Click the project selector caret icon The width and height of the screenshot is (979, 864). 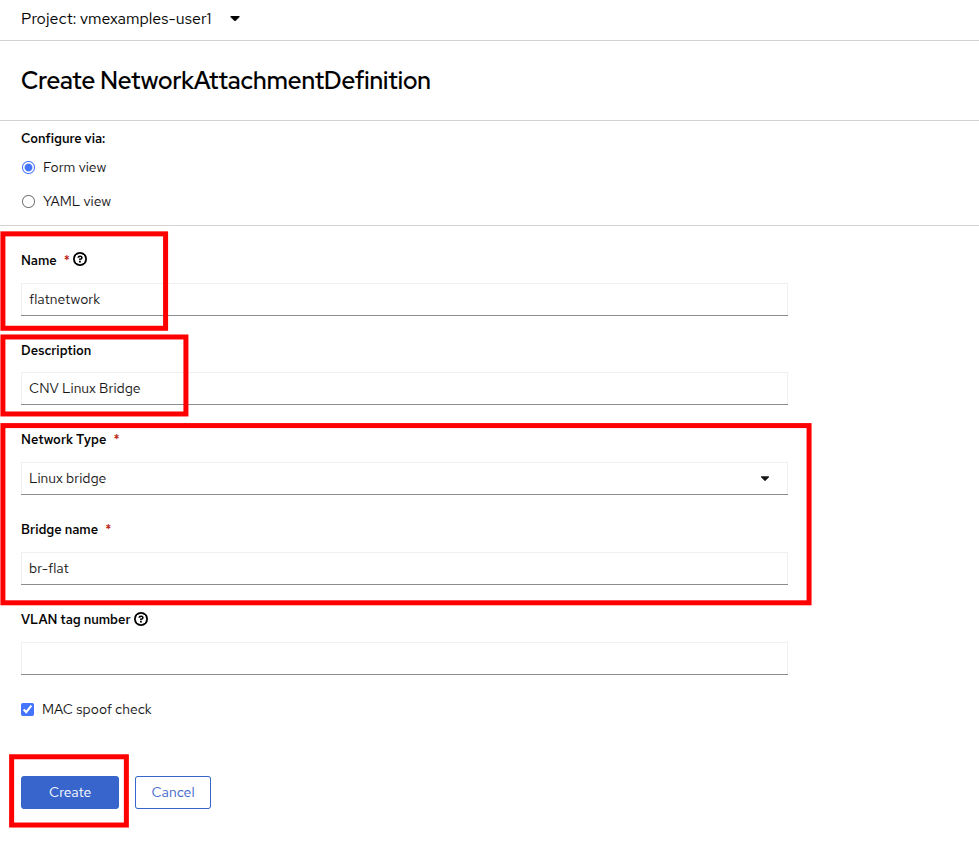click(x=235, y=19)
